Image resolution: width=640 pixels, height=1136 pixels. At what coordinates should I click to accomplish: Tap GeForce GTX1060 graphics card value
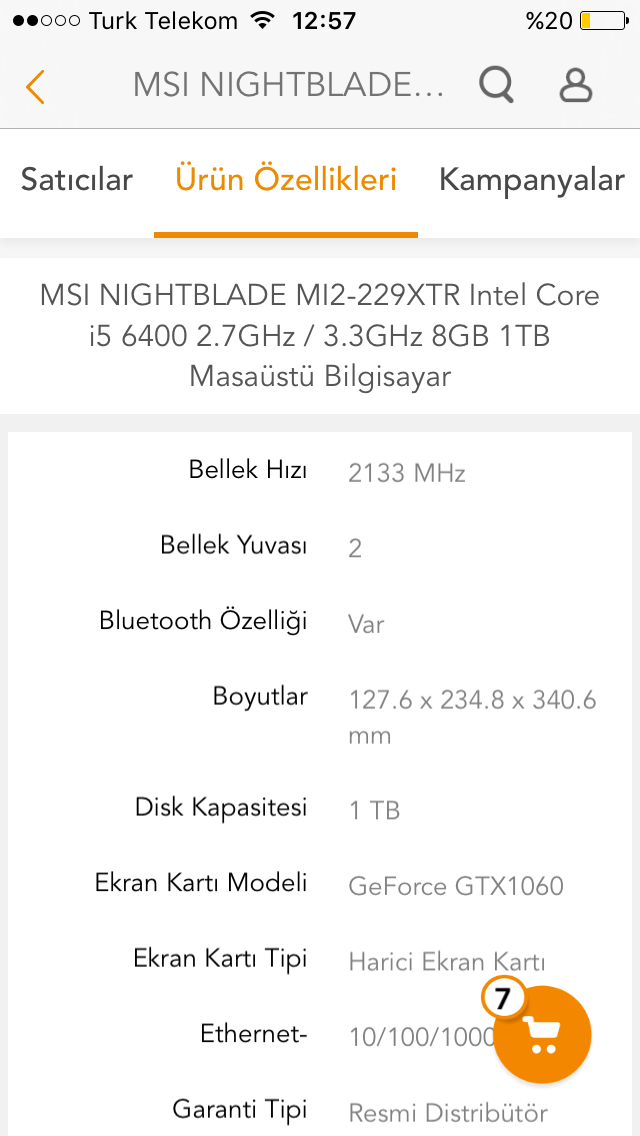click(x=456, y=886)
